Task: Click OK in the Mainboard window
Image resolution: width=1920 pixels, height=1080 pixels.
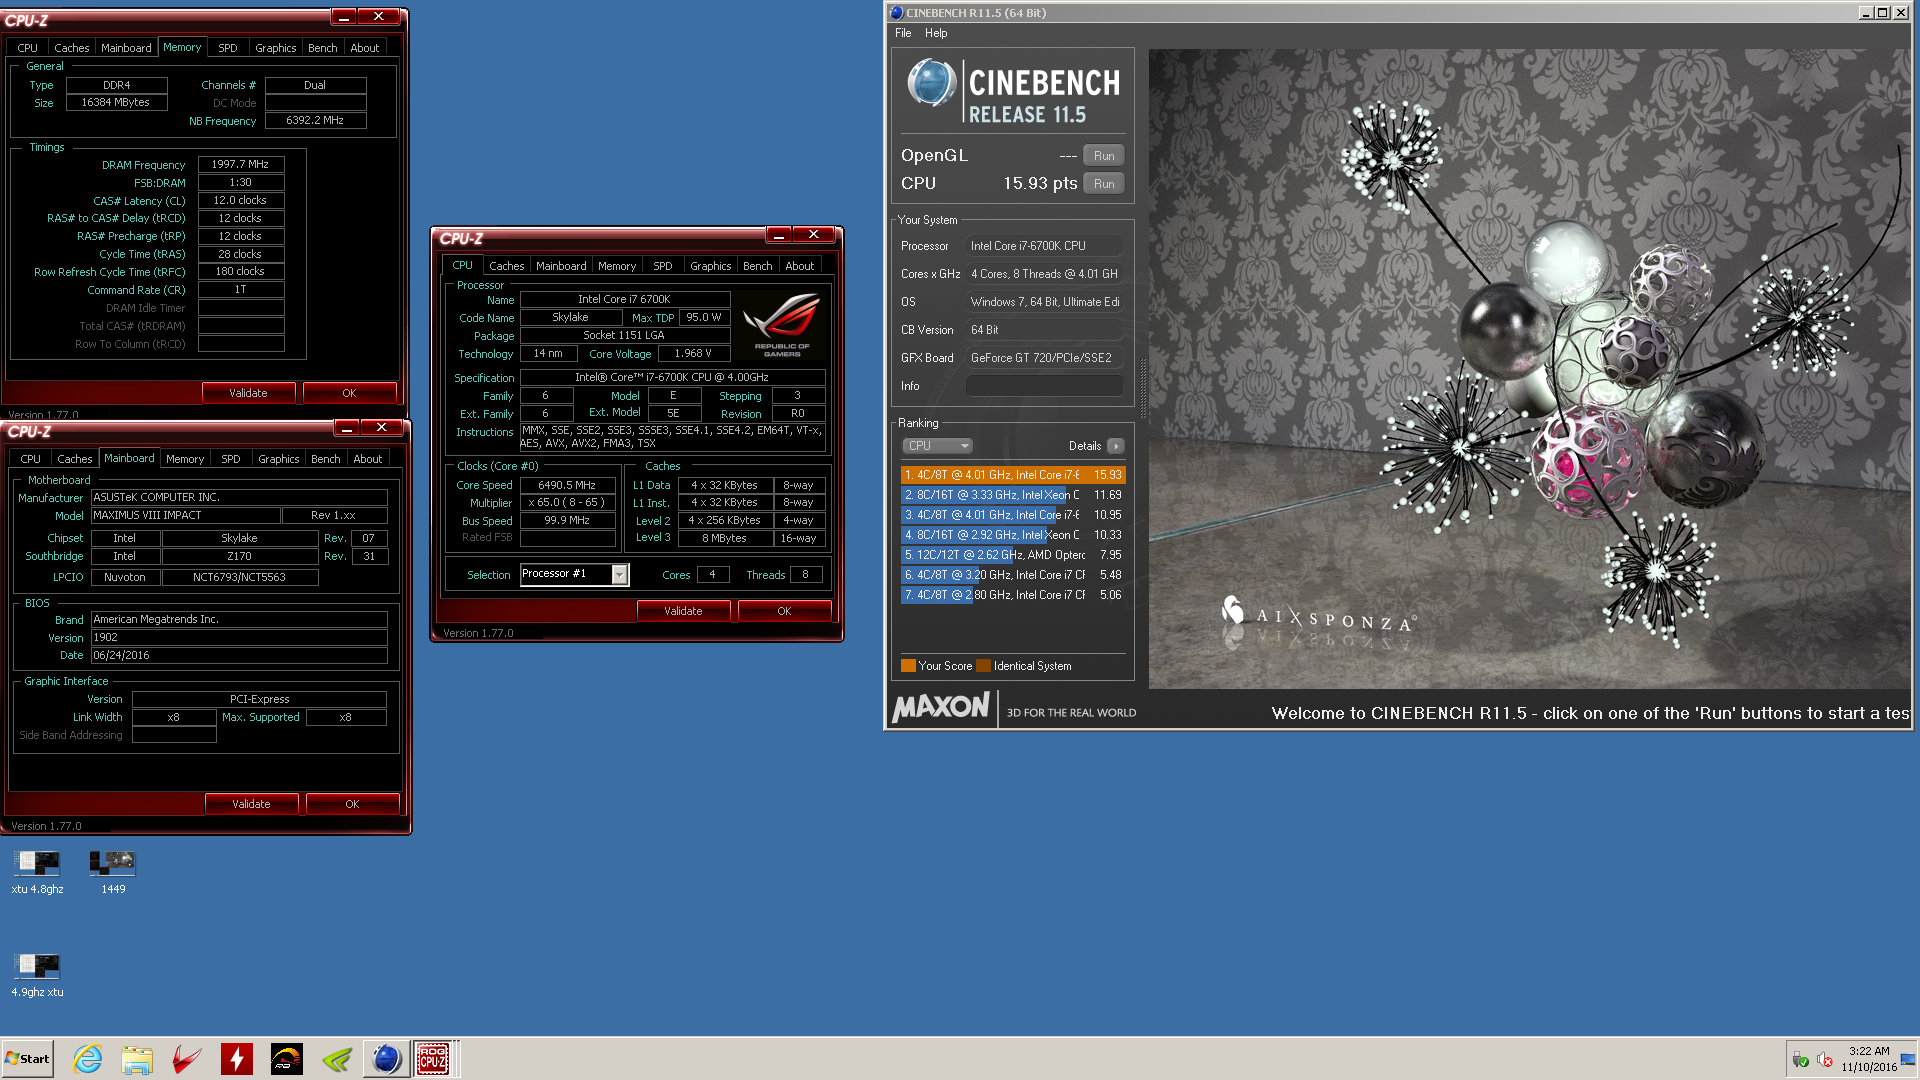Action: pos(352,804)
